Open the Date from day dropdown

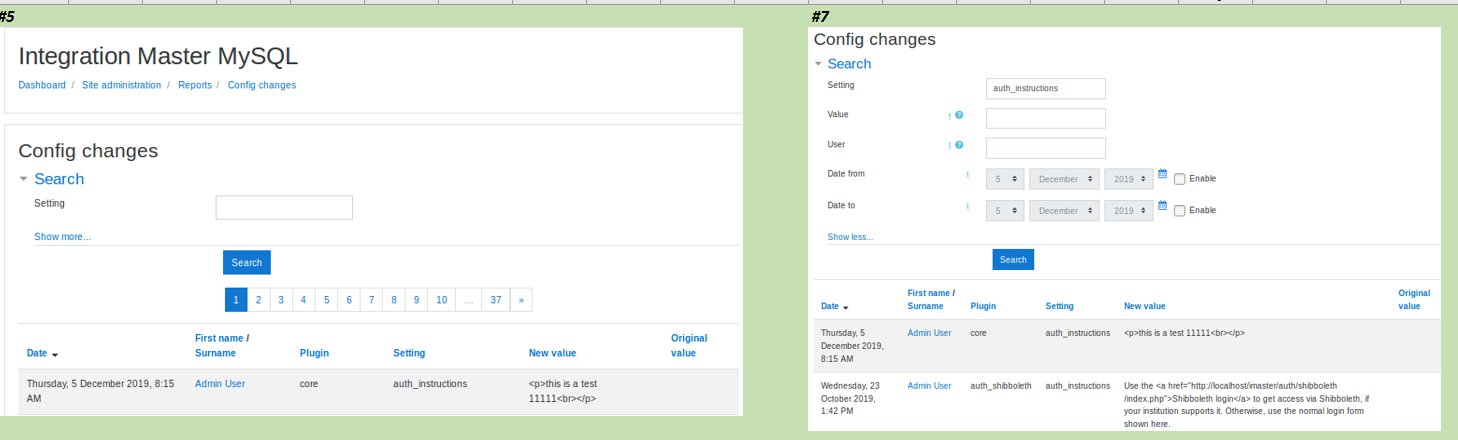coord(1005,179)
